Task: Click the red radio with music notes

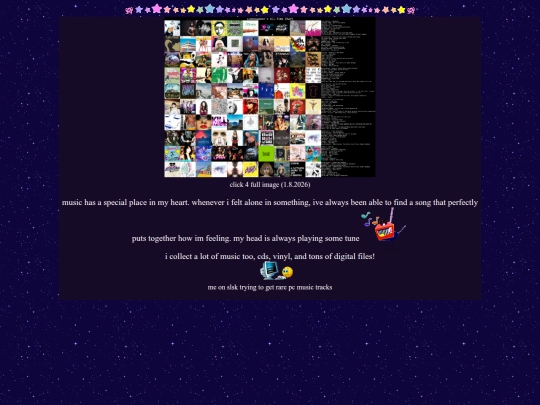Action: tap(383, 225)
